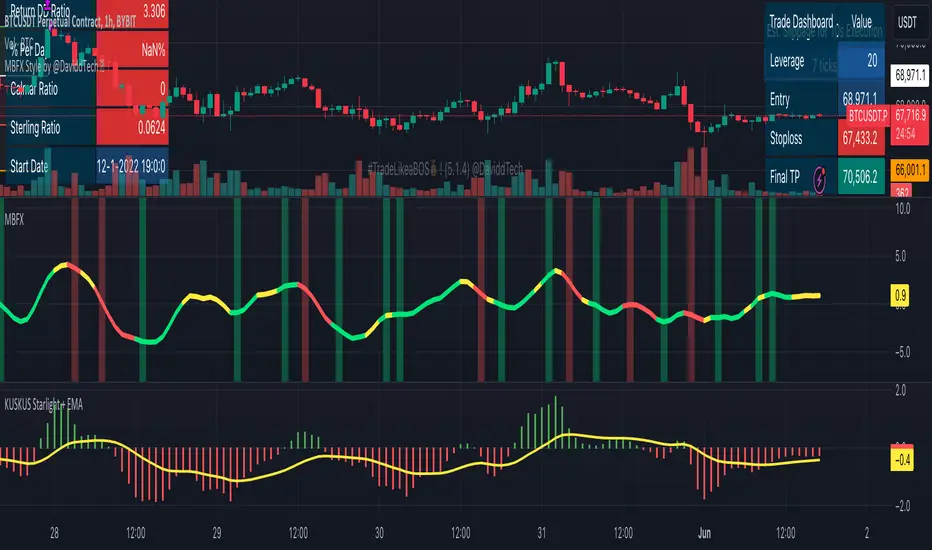This screenshot has height=550, width=932.
Task: Click the Leverage value 20 cell
Action: pyautogui.click(x=861, y=61)
